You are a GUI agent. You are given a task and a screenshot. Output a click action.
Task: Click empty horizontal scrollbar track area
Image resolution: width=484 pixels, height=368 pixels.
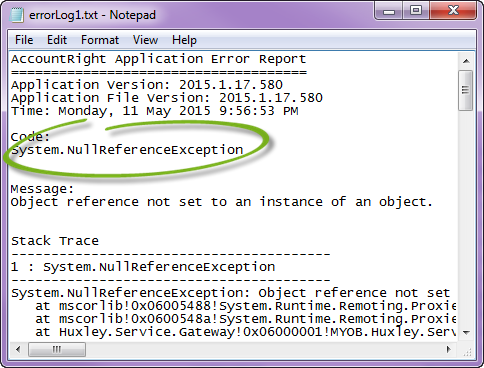tap(263, 349)
